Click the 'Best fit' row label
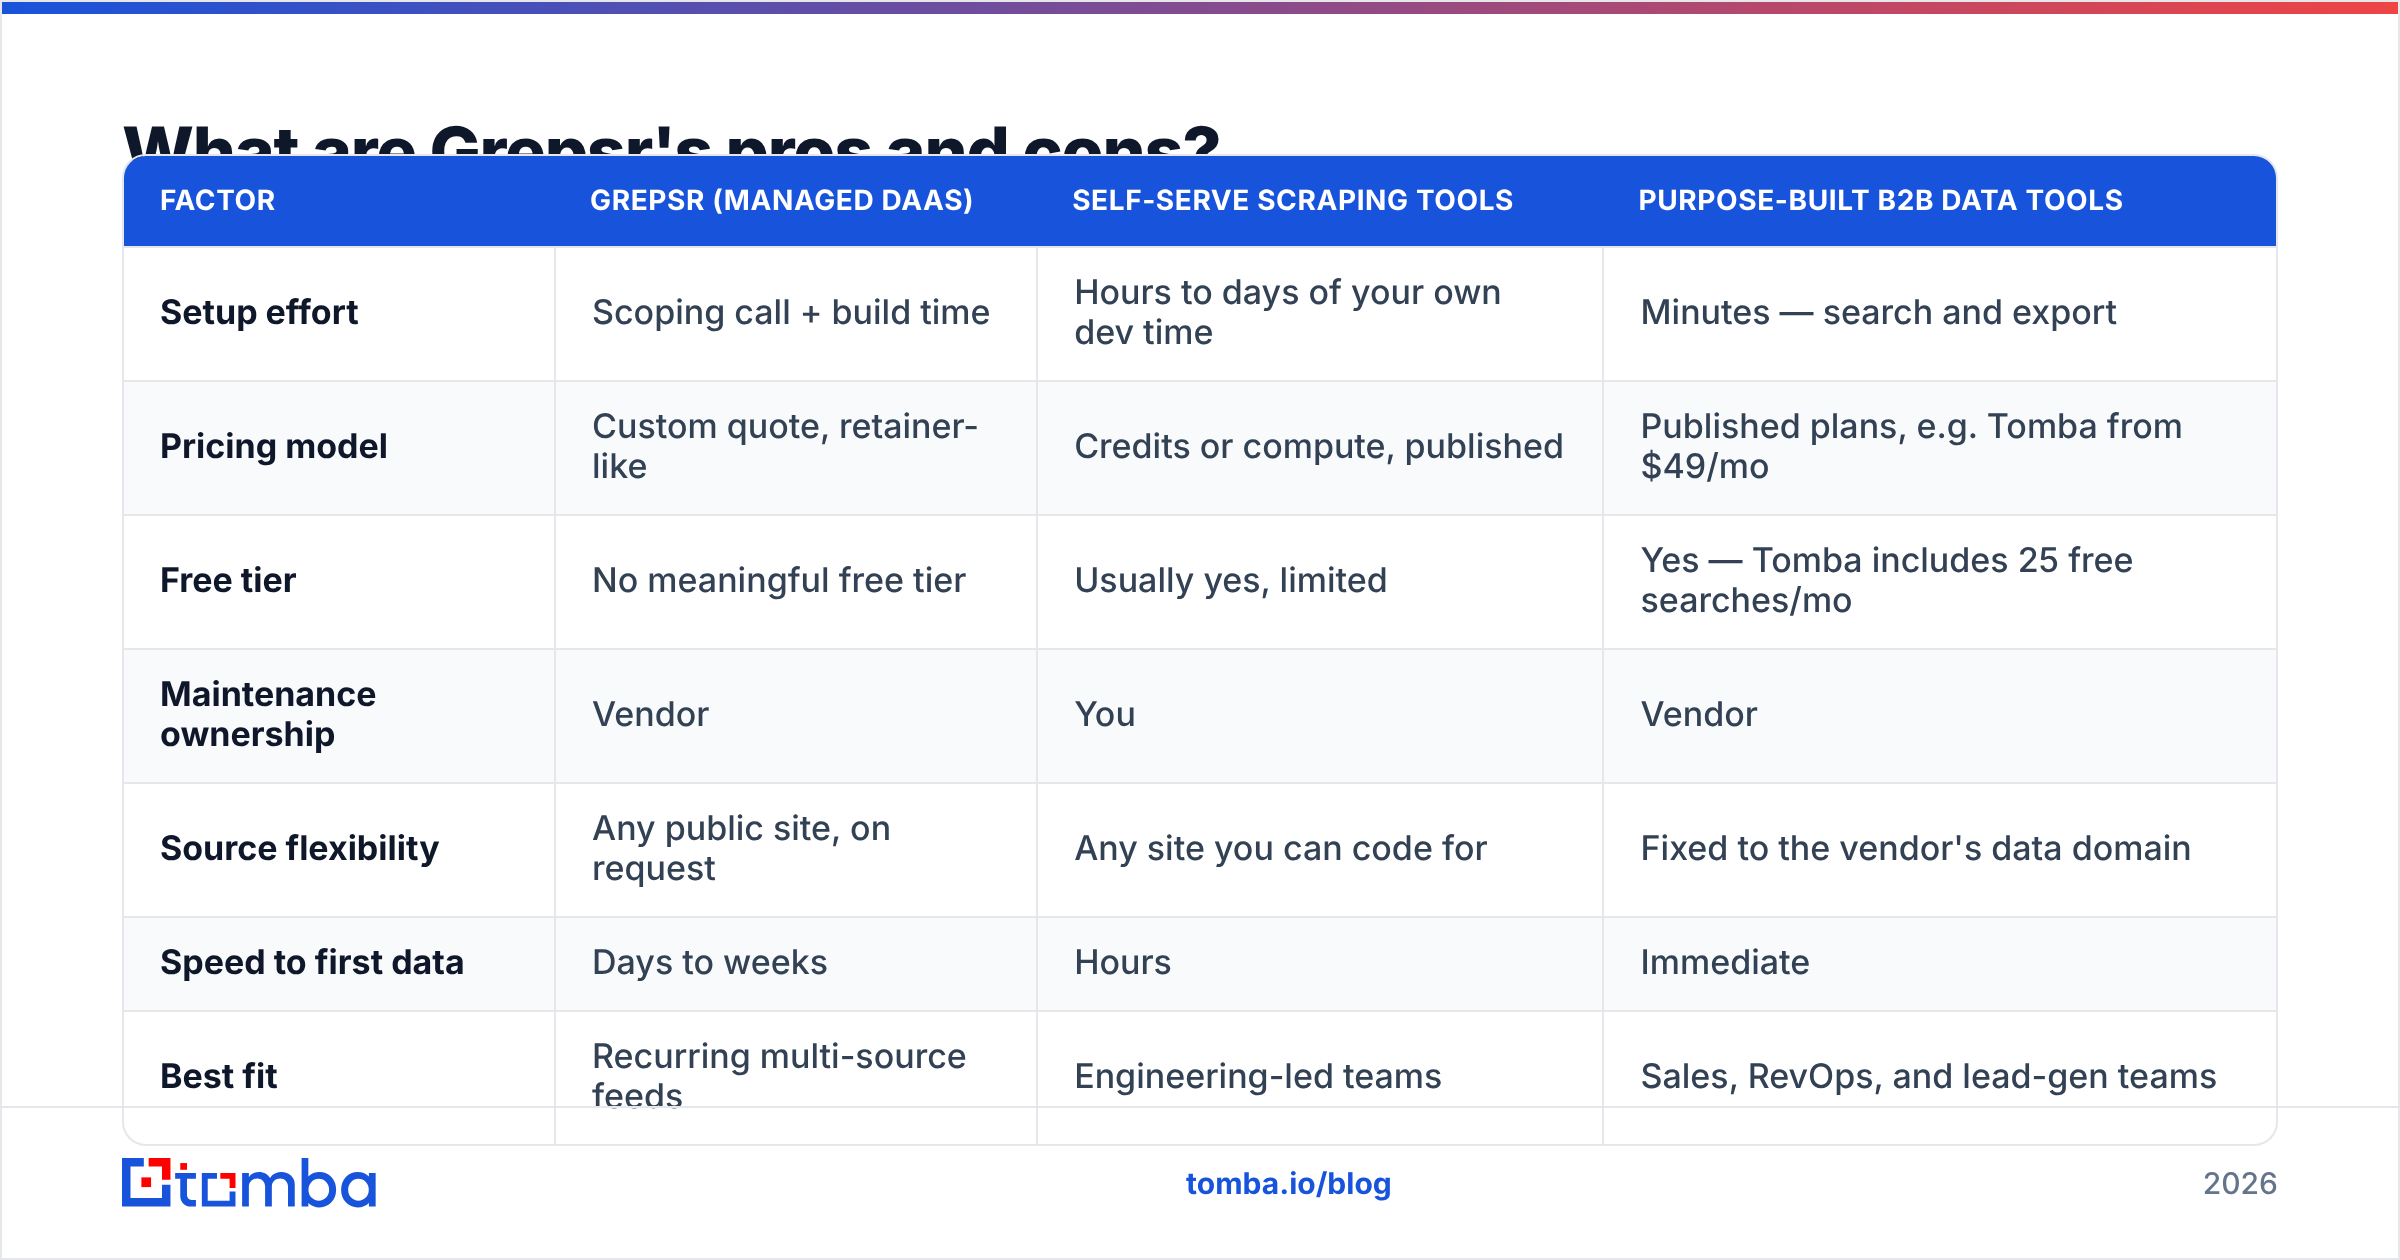Image resolution: width=2400 pixels, height=1260 pixels. click(219, 1076)
